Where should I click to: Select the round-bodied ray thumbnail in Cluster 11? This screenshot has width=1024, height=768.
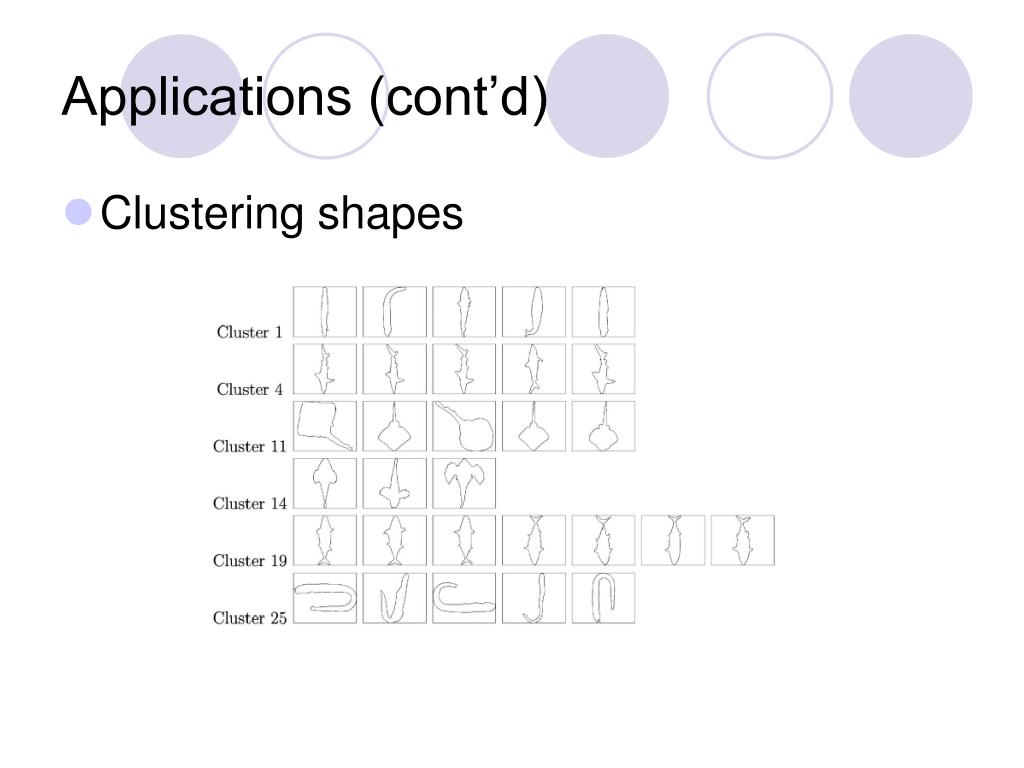(464, 426)
